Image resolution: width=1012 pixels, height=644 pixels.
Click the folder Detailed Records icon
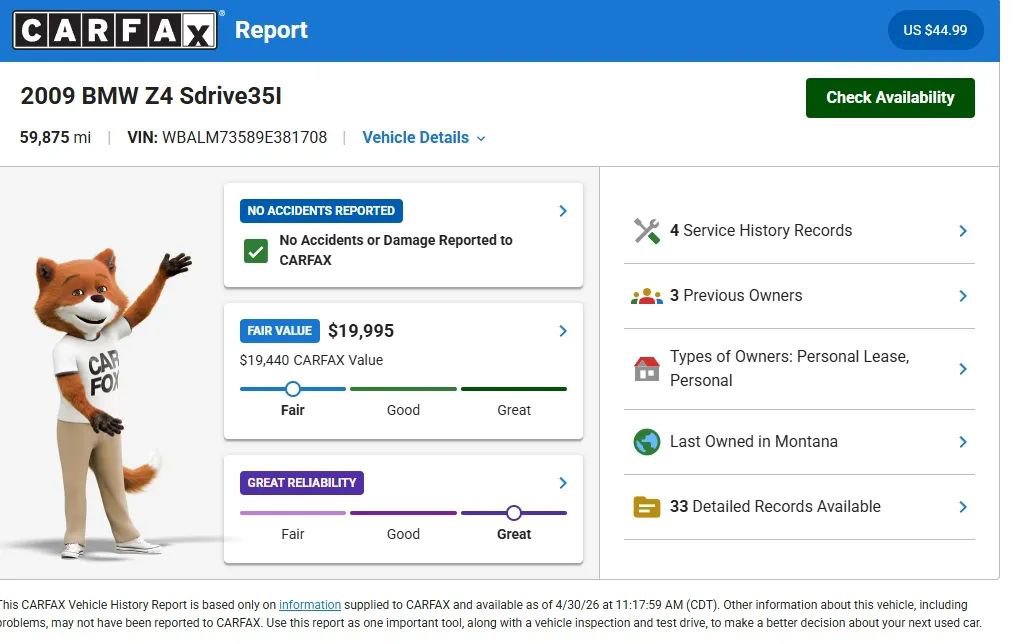[647, 507]
